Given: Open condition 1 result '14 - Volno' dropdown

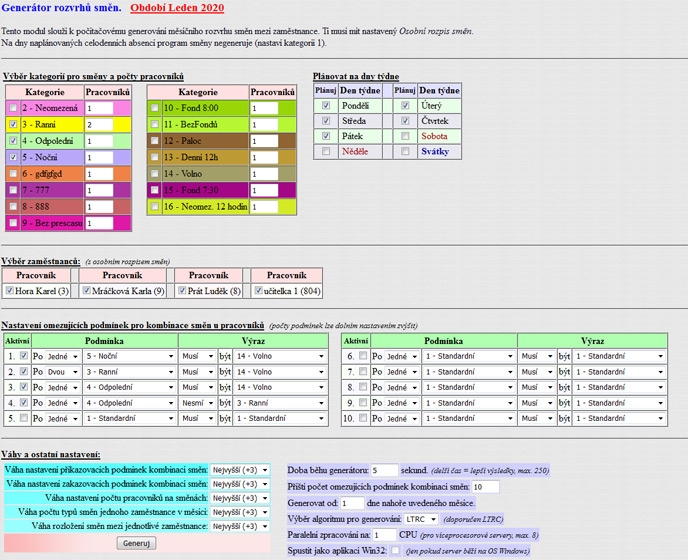Looking at the screenshot, I should click(x=280, y=356).
